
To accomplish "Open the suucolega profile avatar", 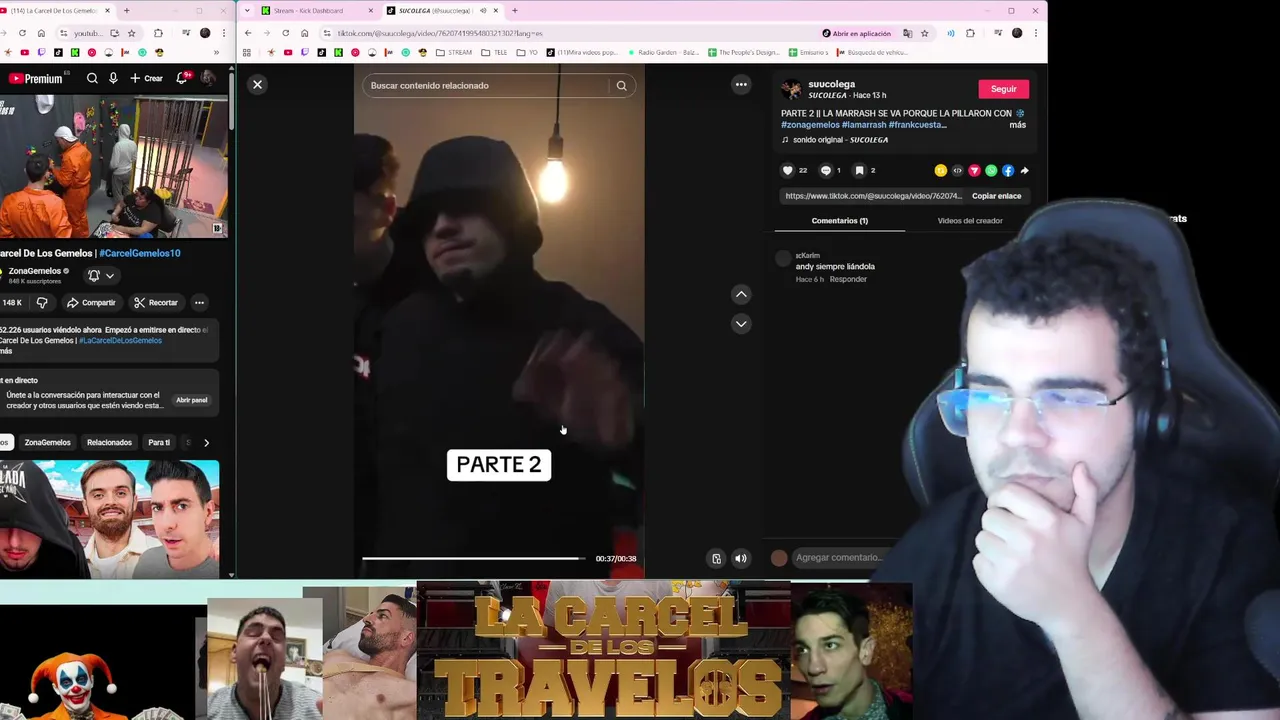I will coord(791,90).
